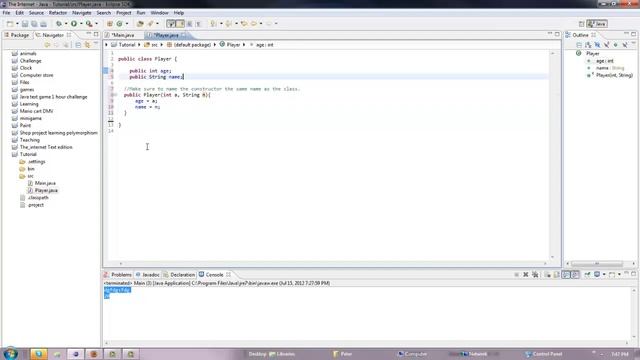Click the New Java Package icon
Viewport: 640px width, 360px height.
click(x=110, y=24)
